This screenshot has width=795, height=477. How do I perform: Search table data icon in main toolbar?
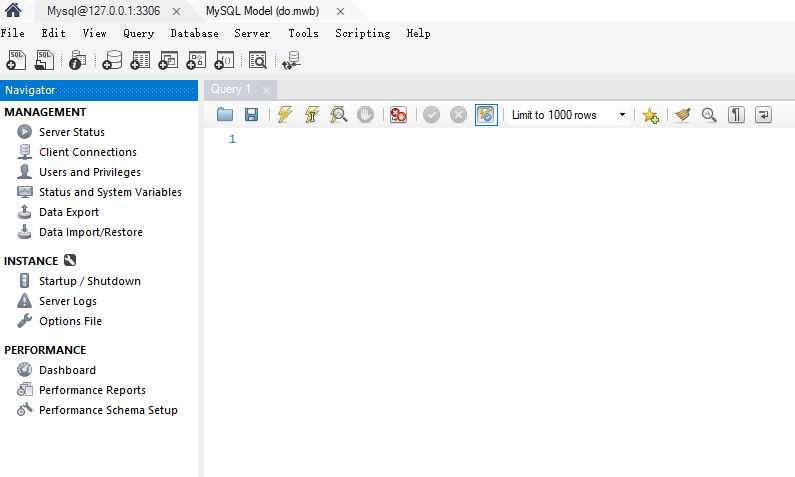[x=258, y=60]
